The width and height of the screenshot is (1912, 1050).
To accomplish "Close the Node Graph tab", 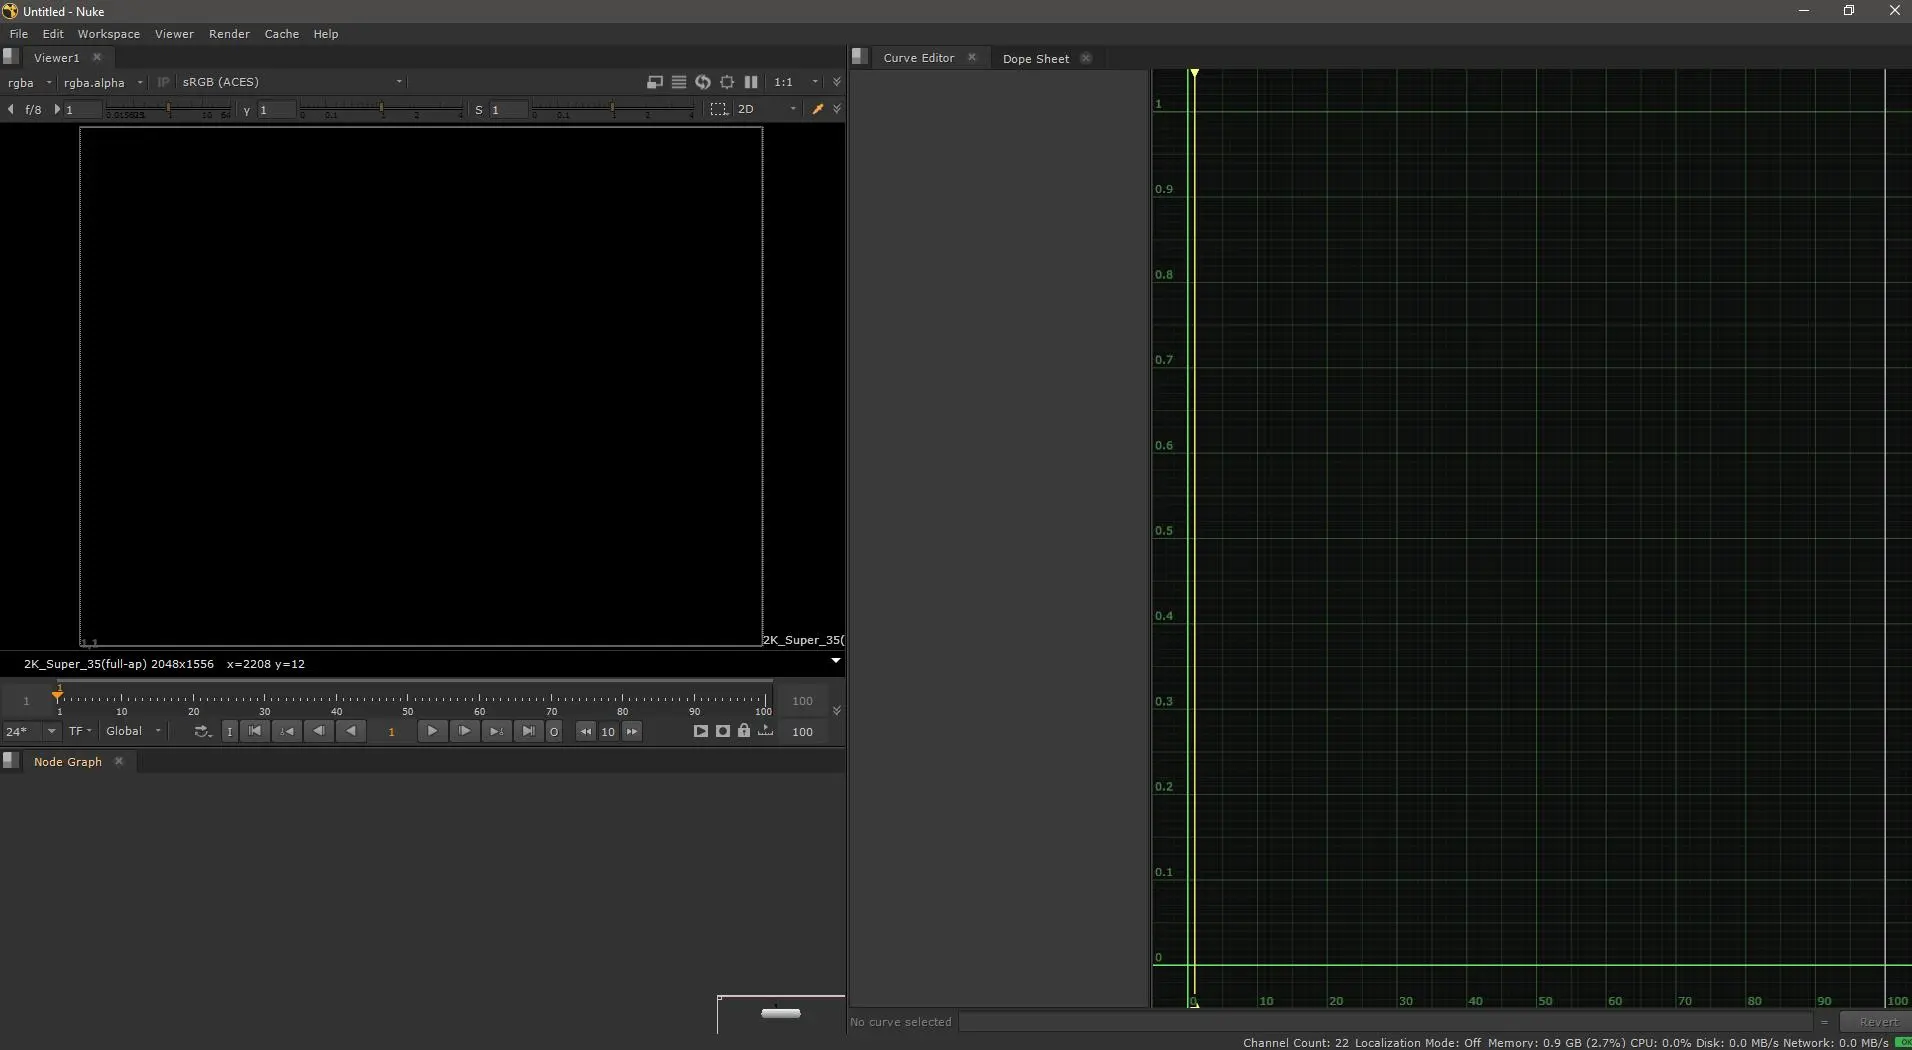I will point(119,761).
